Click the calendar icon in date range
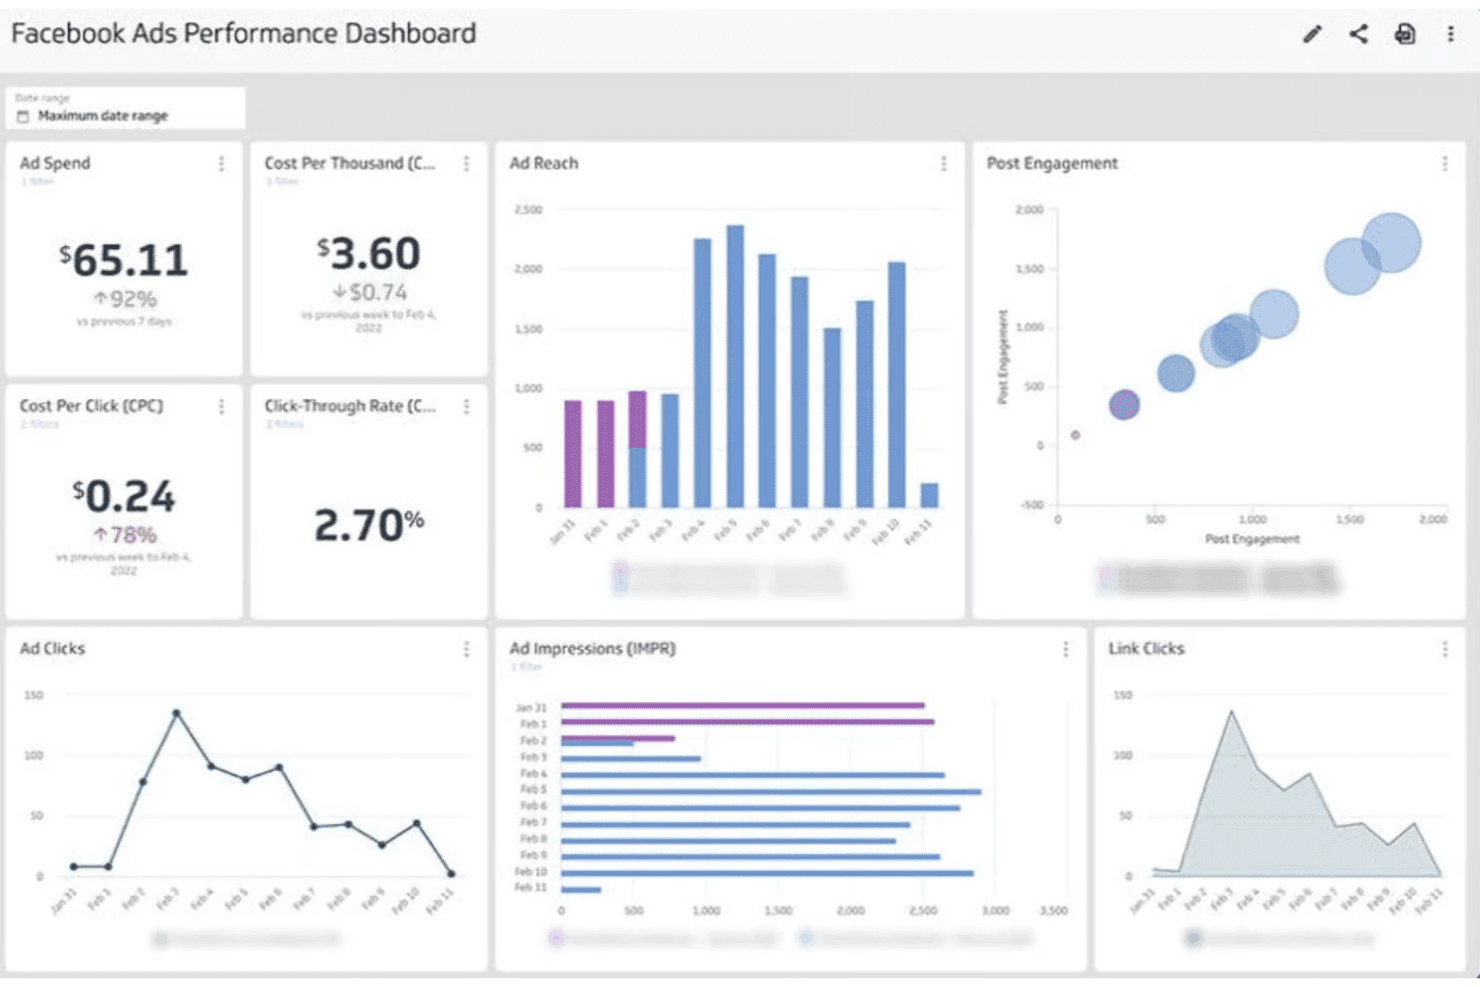Viewport: 1480px width, 987px height. coord(23,116)
